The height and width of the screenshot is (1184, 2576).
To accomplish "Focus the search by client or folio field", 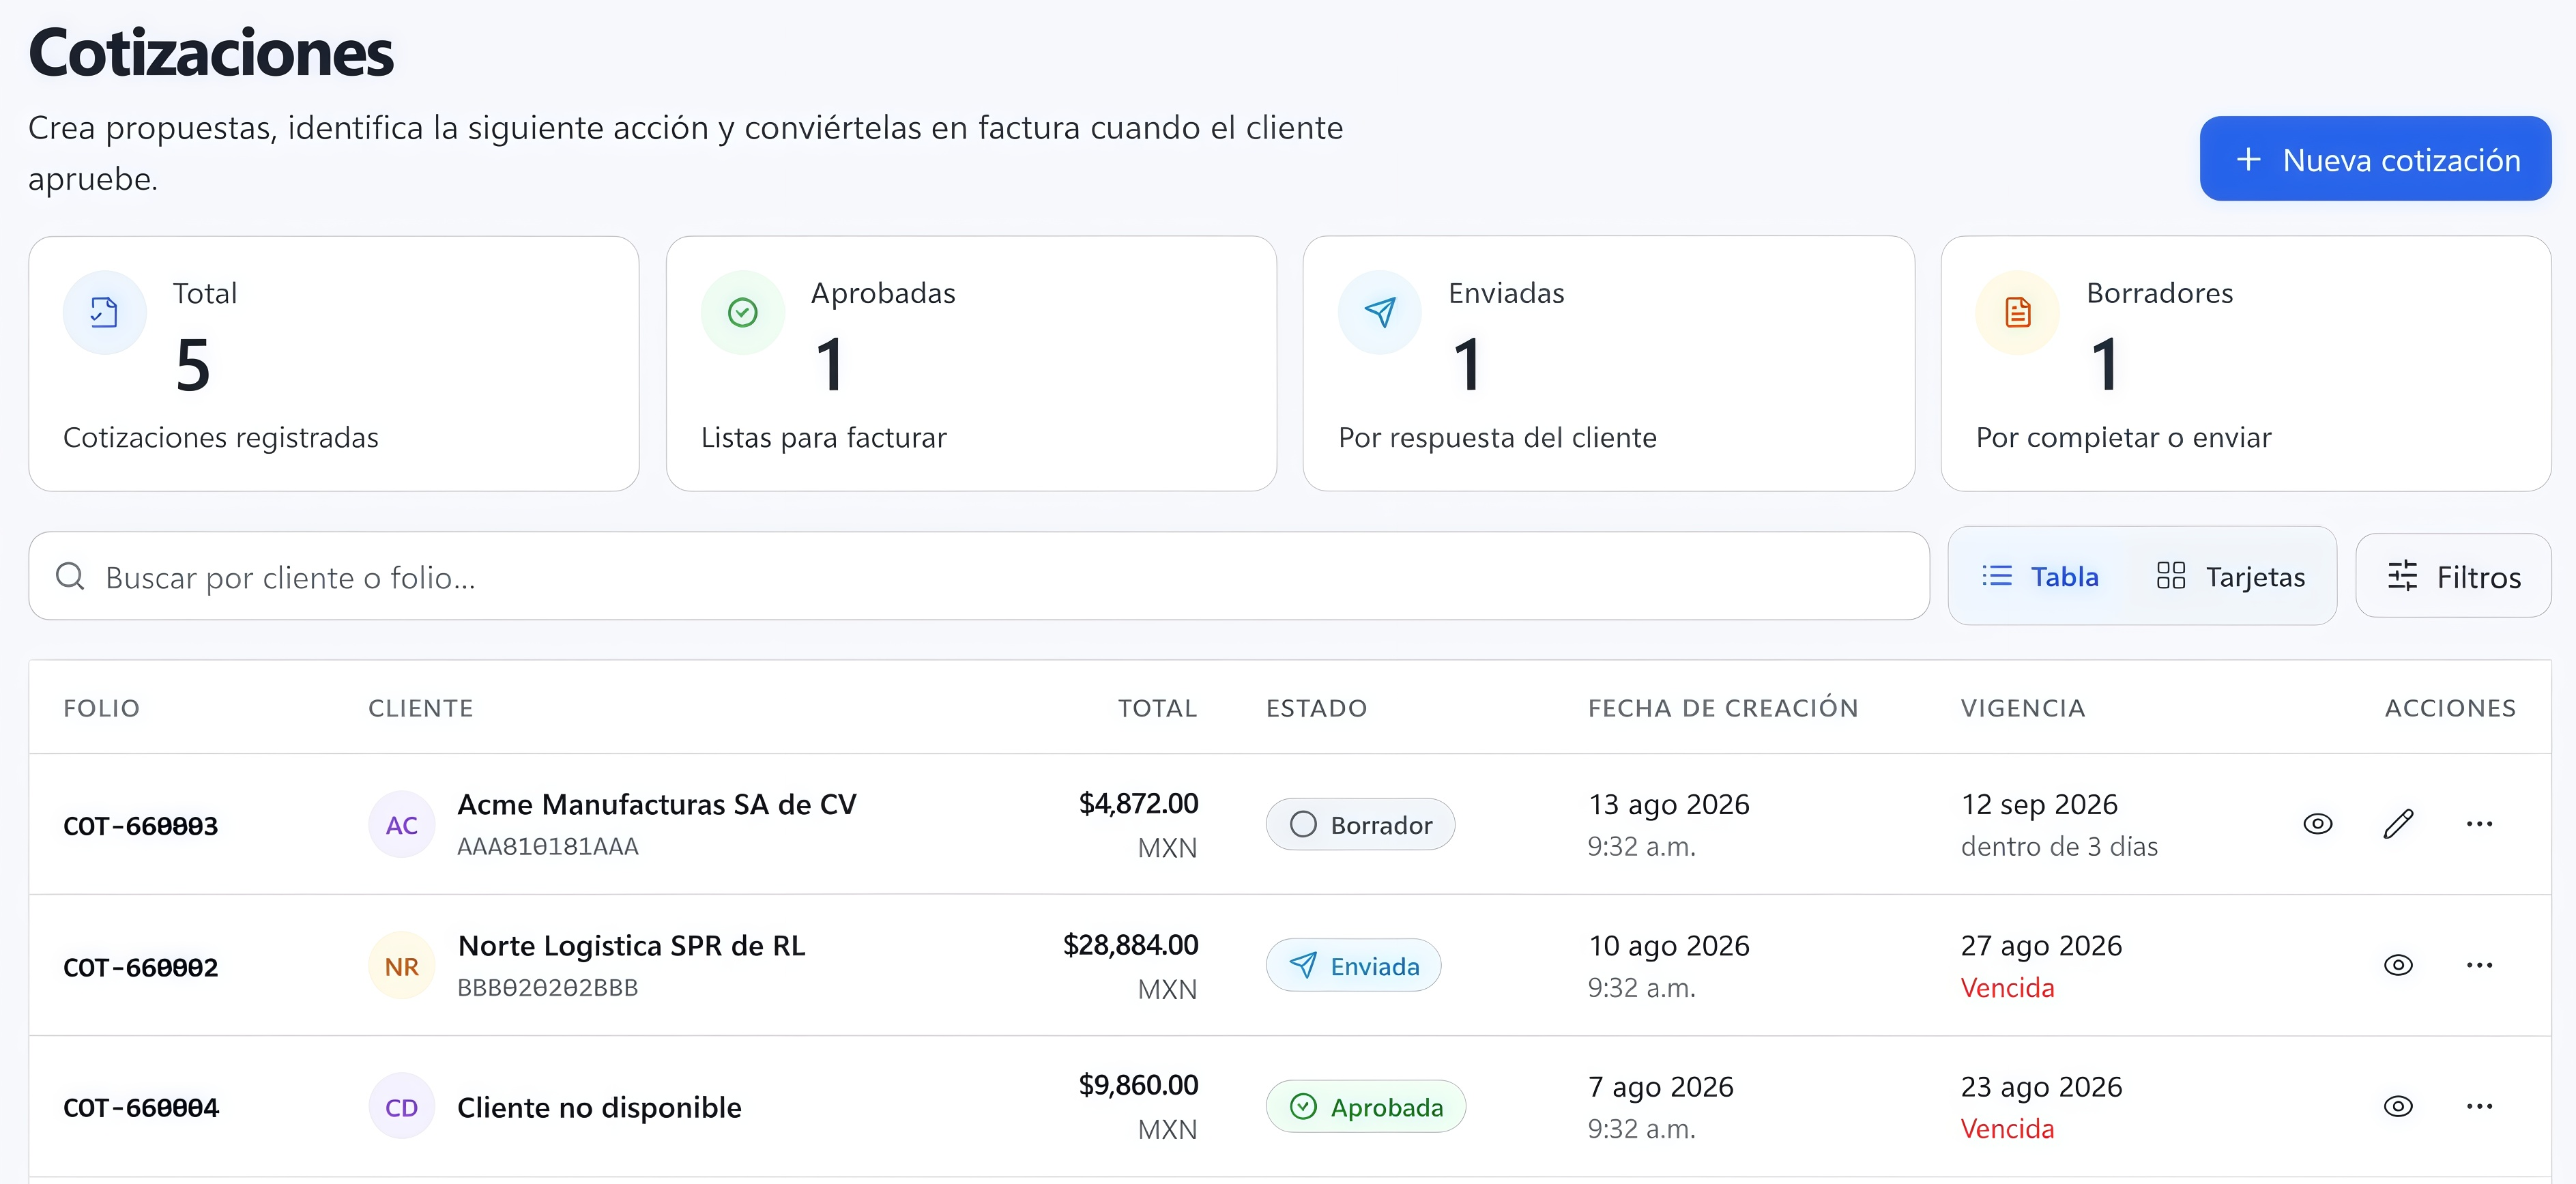I will pyautogui.click(x=979, y=576).
